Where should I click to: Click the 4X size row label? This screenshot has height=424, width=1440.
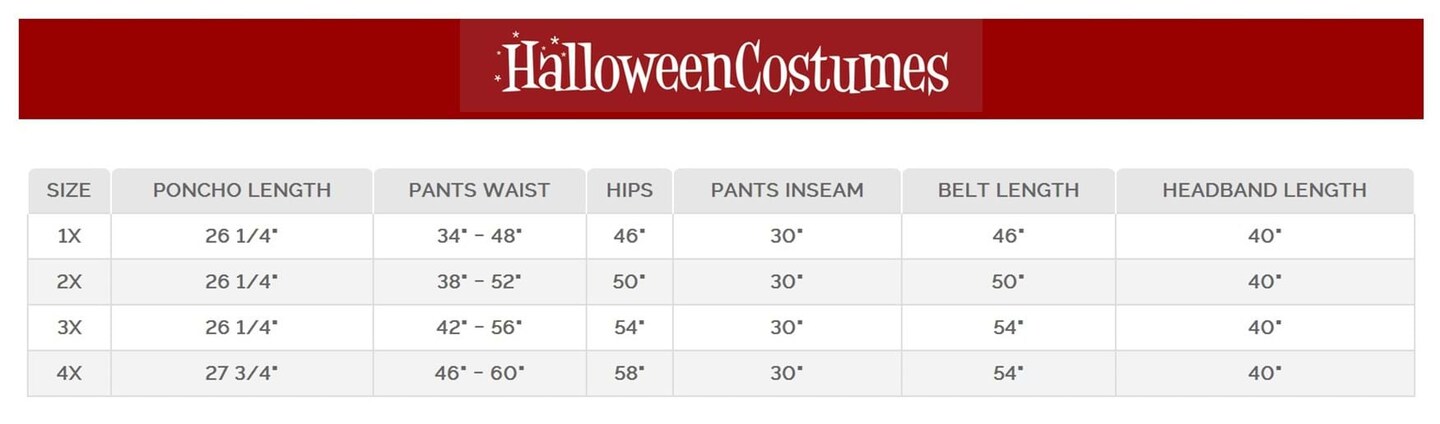[x=69, y=373]
